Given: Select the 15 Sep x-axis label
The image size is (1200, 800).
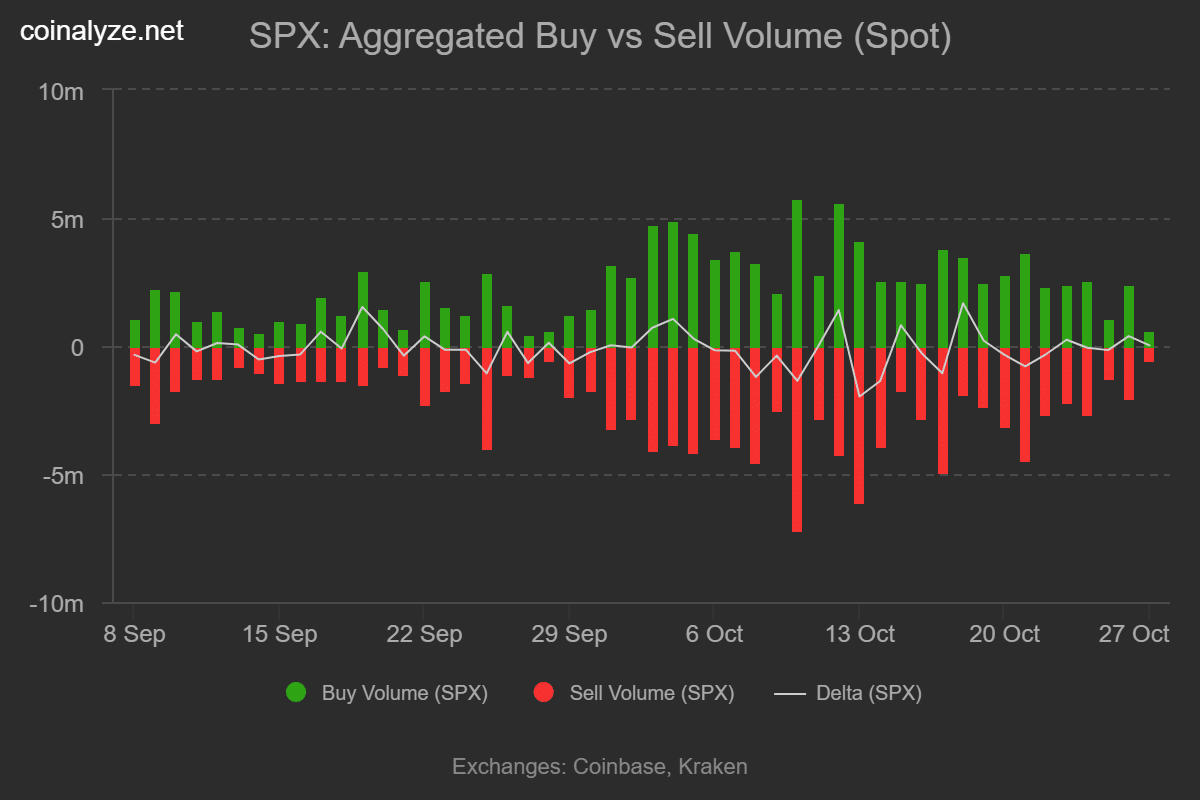Looking at the screenshot, I should (279, 634).
